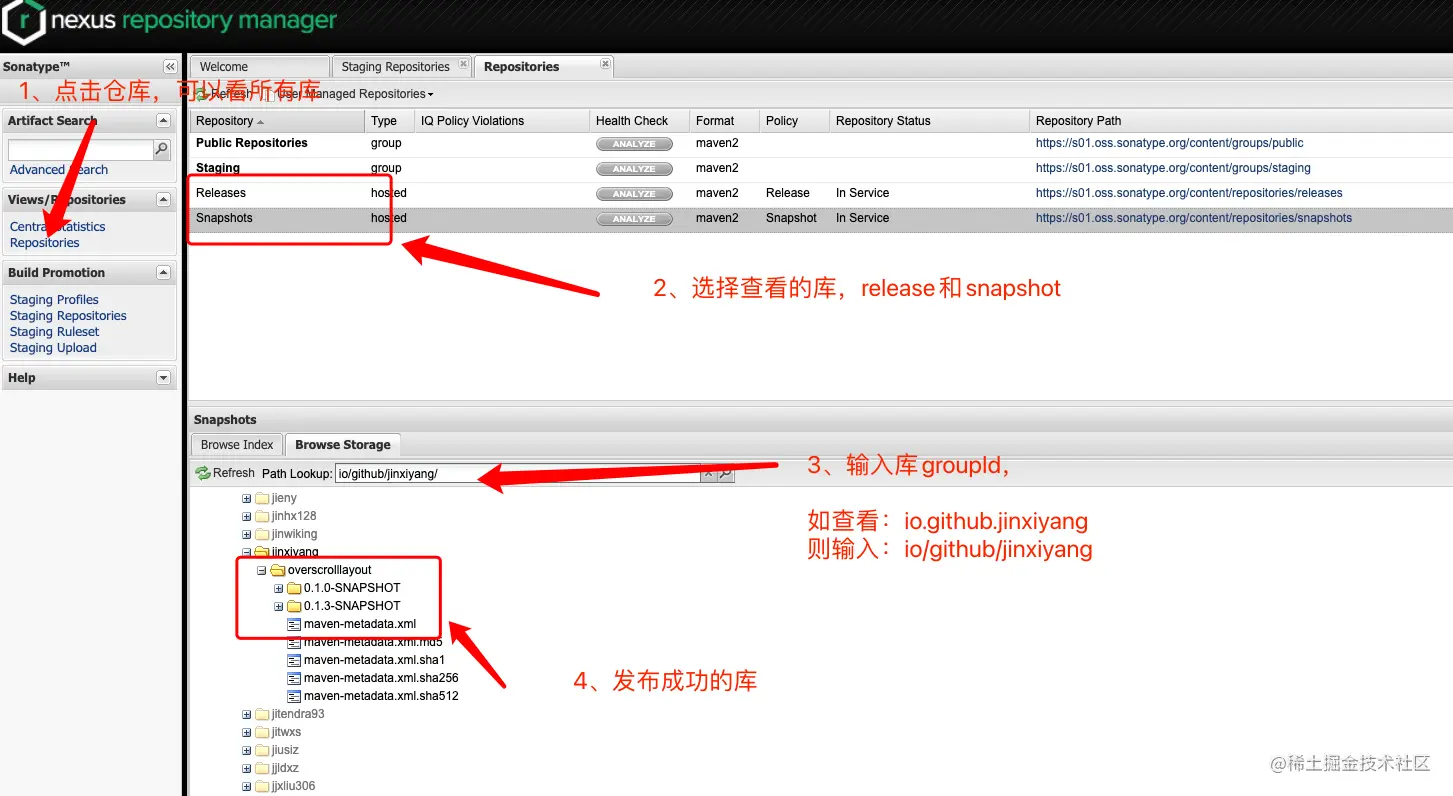Click the maven-metadata.xml.sha1 file icon
The height and width of the screenshot is (796, 1453).
tap(294, 660)
